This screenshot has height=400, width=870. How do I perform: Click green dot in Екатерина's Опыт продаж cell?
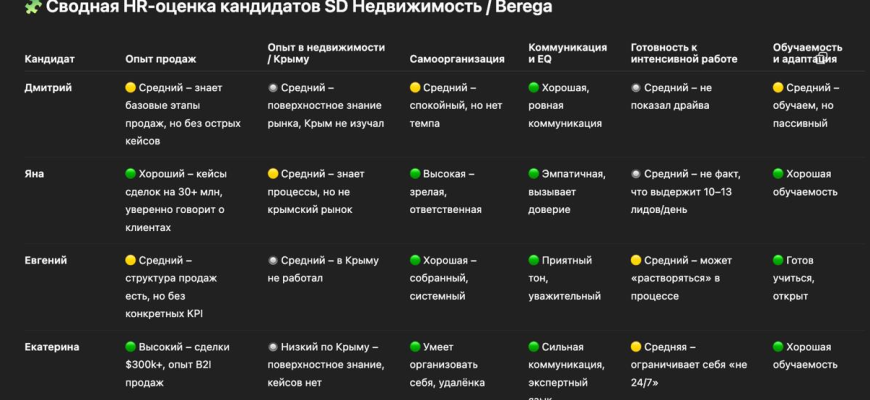coord(131,347)
